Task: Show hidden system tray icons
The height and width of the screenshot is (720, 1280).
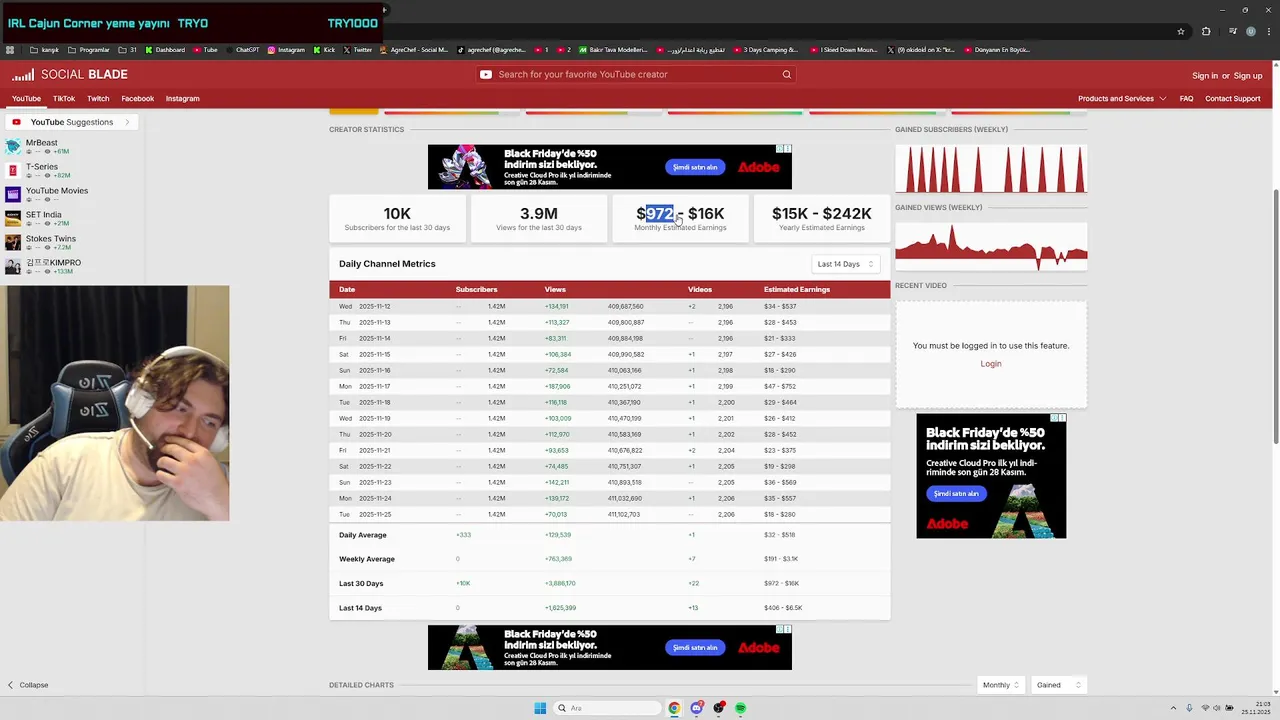Action: 1173,708
